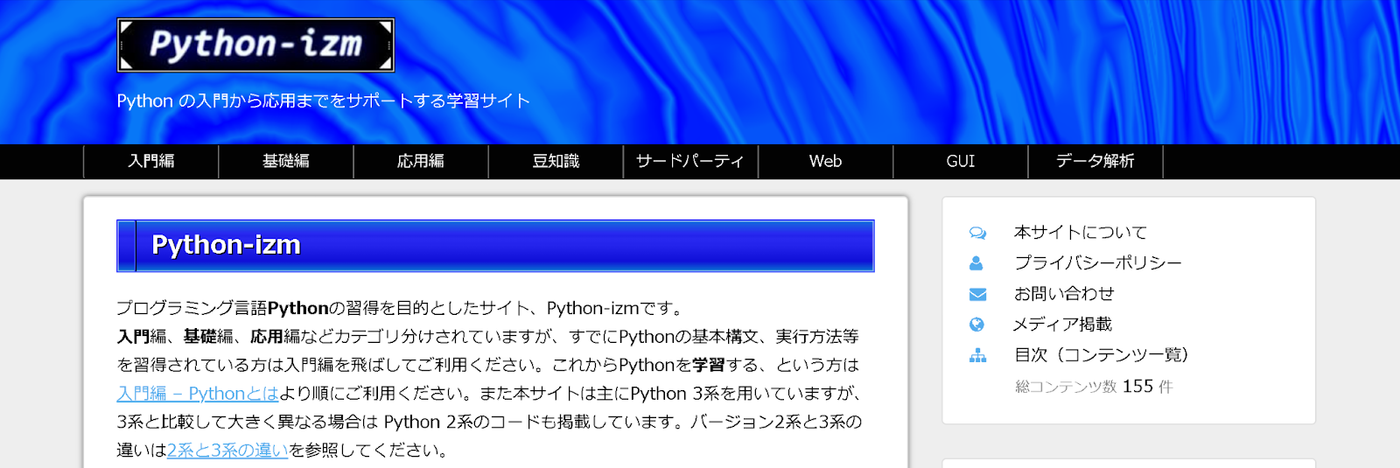The width and height of the screenshot is (1400, 468).
Task: Follow the 2系と3系の違い article link
Action: tap(228, 450)
